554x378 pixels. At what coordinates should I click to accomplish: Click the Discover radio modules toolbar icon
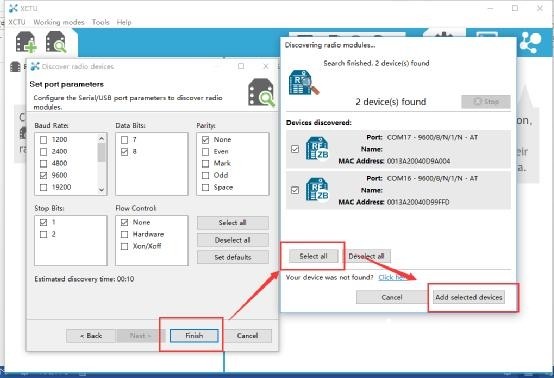(x=56, y=42)
